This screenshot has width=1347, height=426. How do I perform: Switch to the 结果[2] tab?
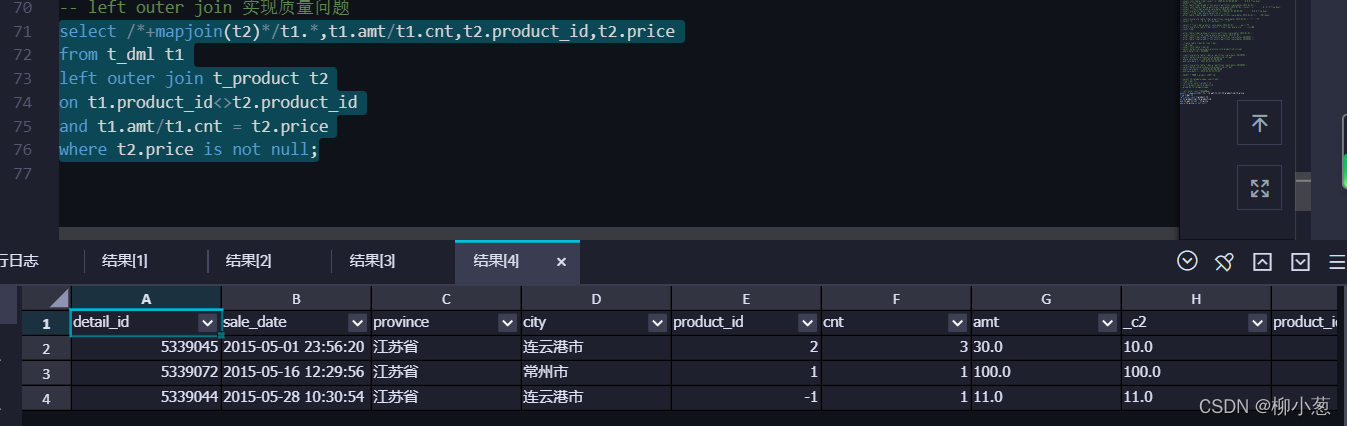coord(249,261)
